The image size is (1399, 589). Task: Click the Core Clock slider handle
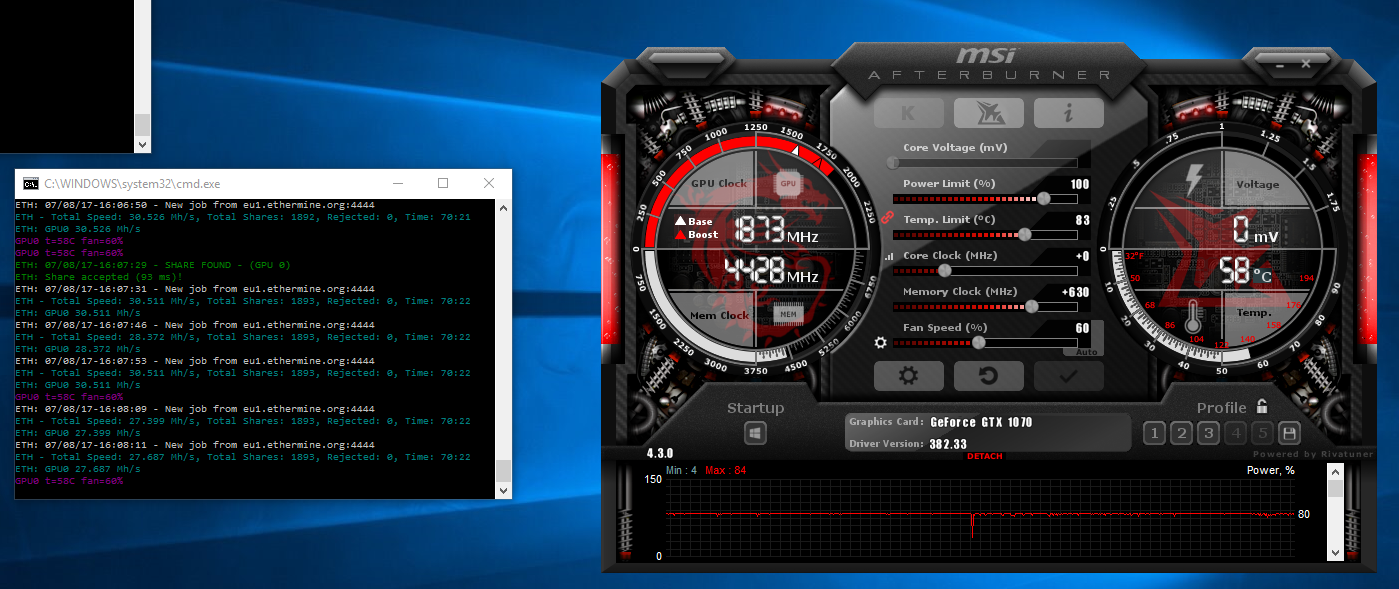[x=944, y=270]
